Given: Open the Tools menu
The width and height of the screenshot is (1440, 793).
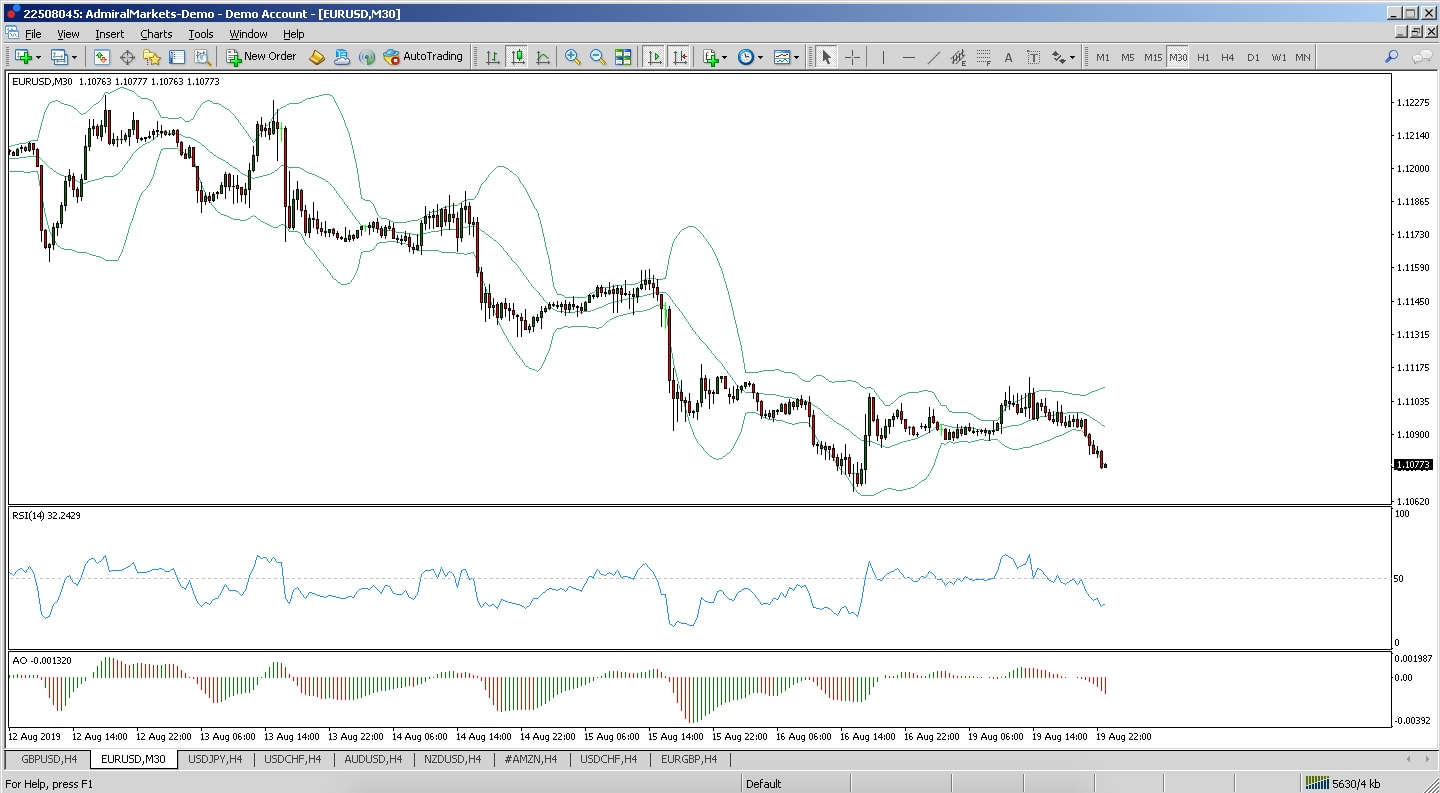Looking at the screenshot, I should [x=201, y=34].
